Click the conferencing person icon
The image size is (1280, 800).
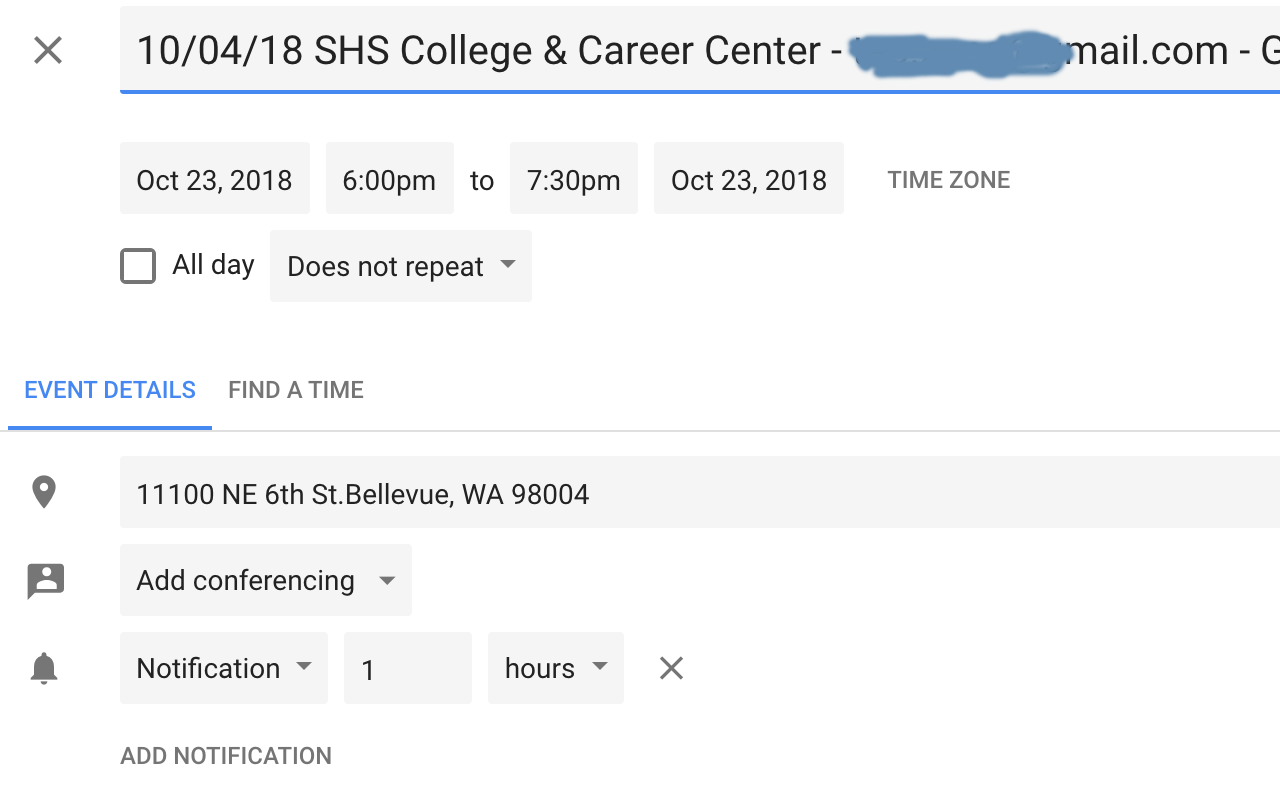coord(46,581)
